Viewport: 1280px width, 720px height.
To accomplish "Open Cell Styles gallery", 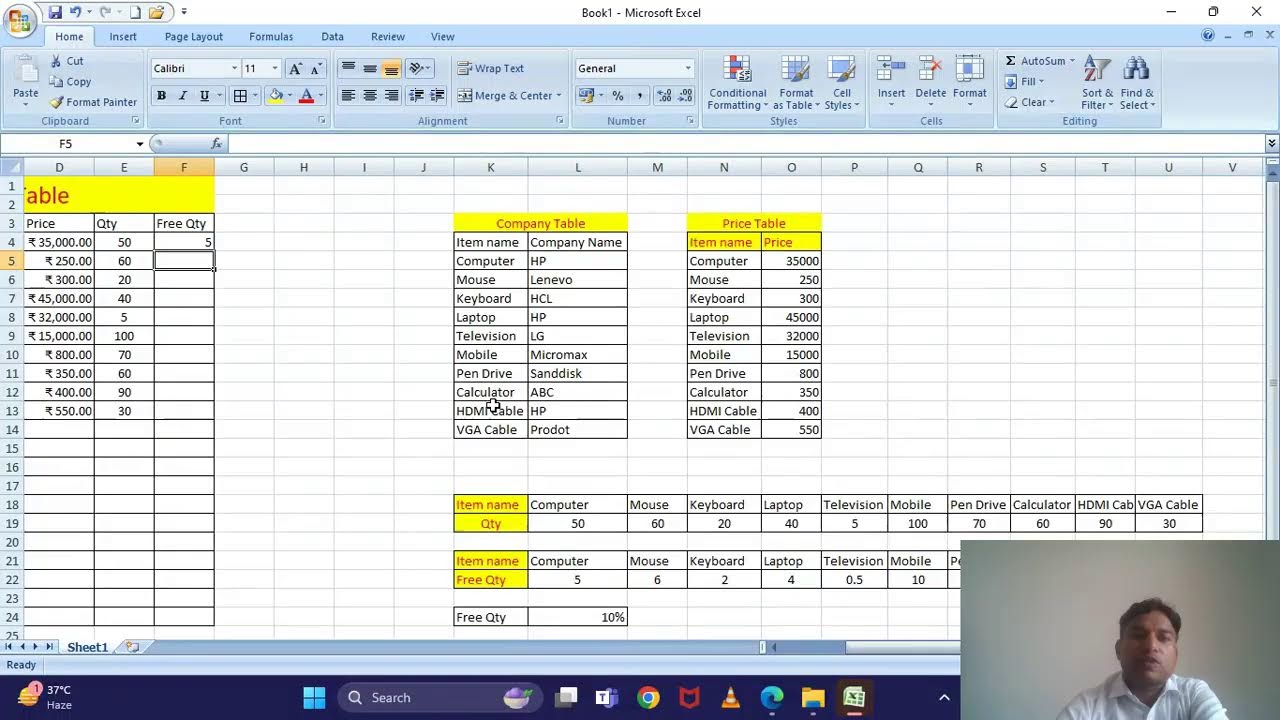I will tap(842, 82).
